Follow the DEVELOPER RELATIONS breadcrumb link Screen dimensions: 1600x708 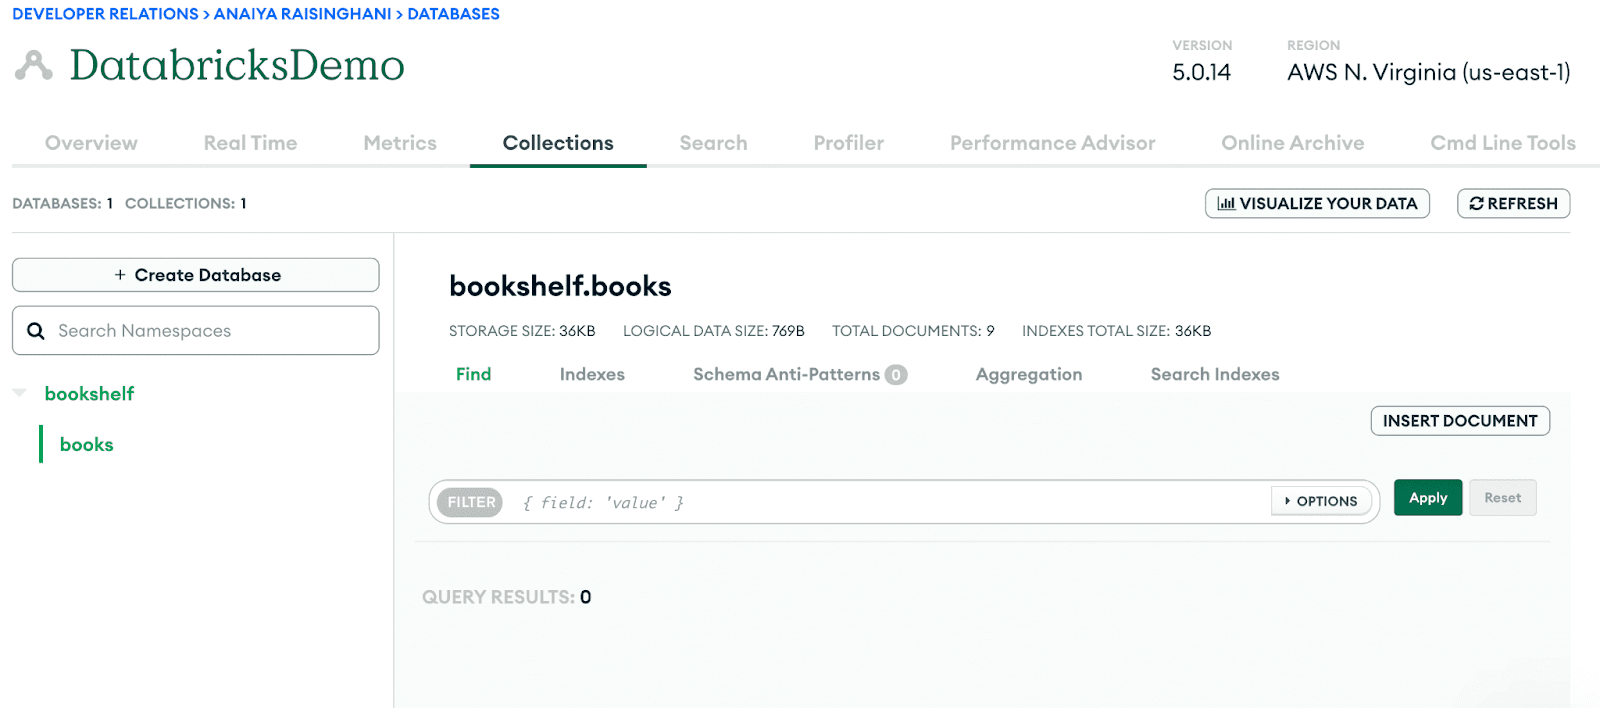pyautogui.click(x=105, y=14)
